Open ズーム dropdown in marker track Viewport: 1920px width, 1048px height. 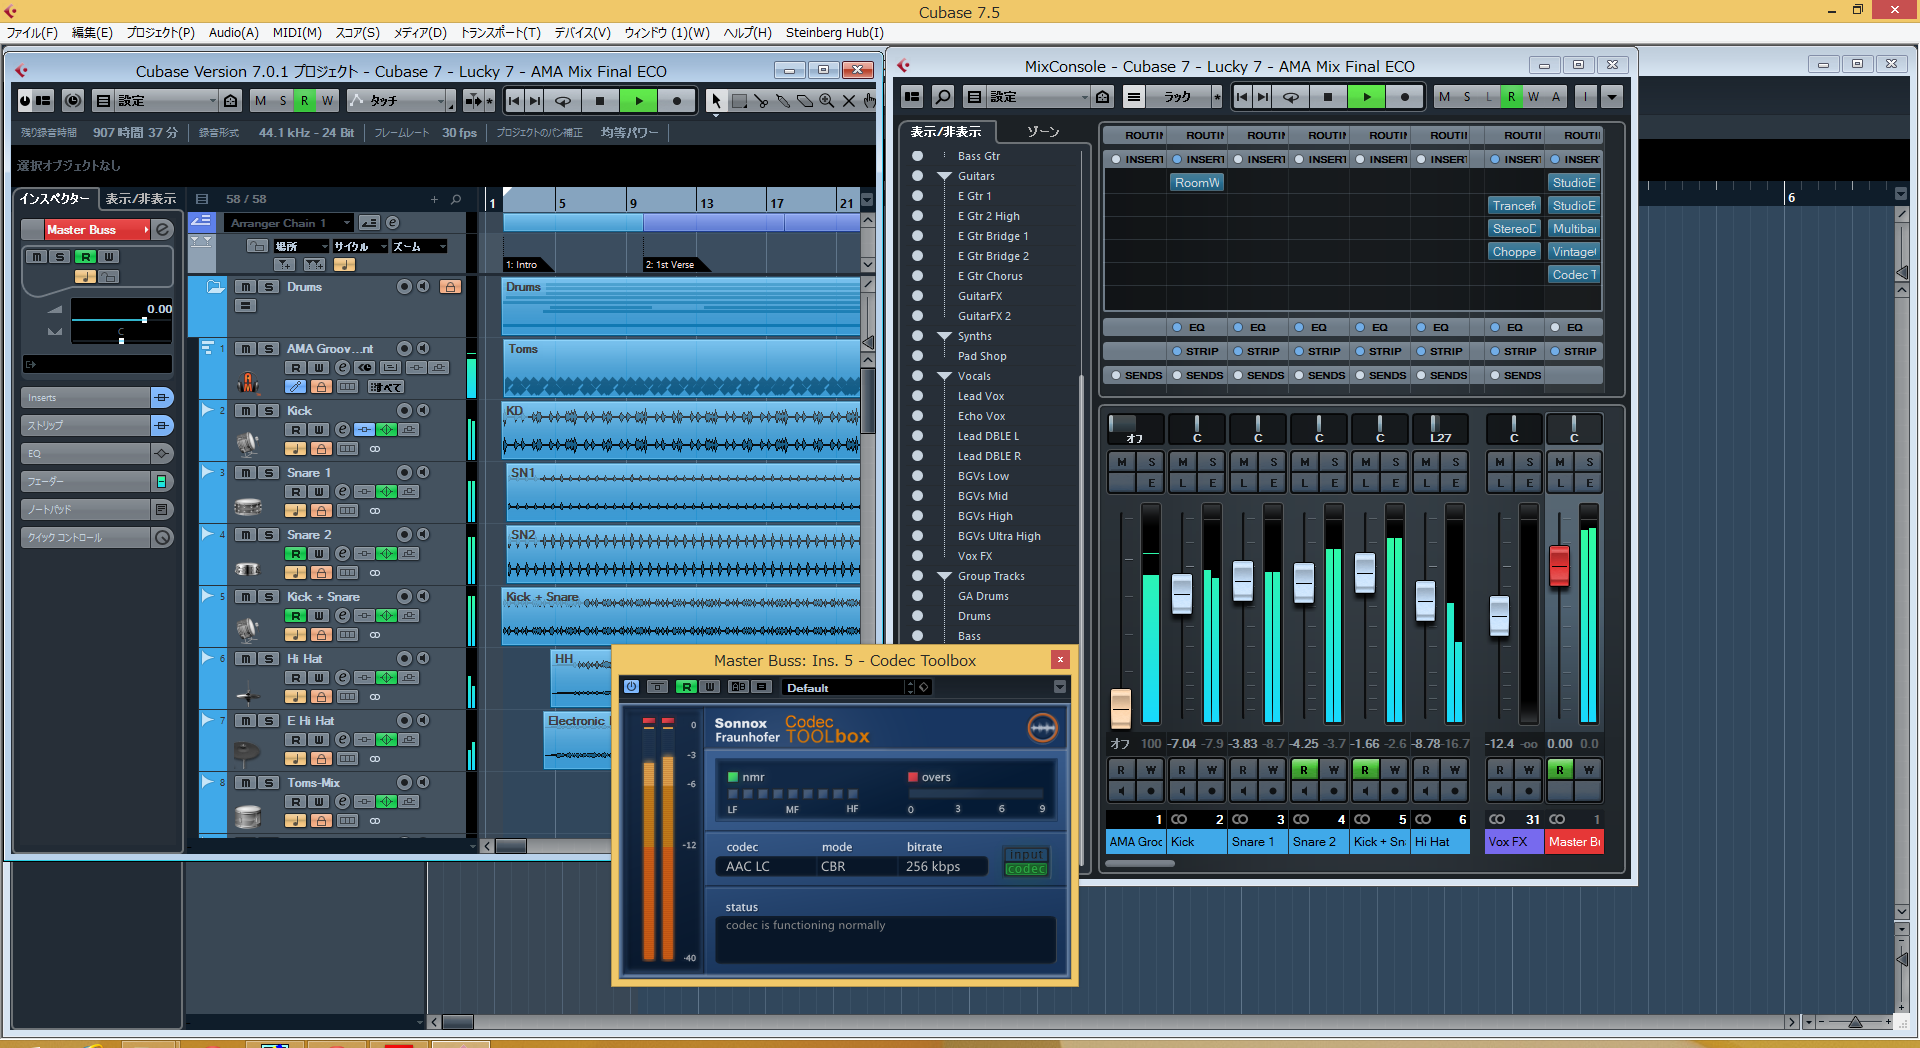pyautogui.click(x=418, y=246)
